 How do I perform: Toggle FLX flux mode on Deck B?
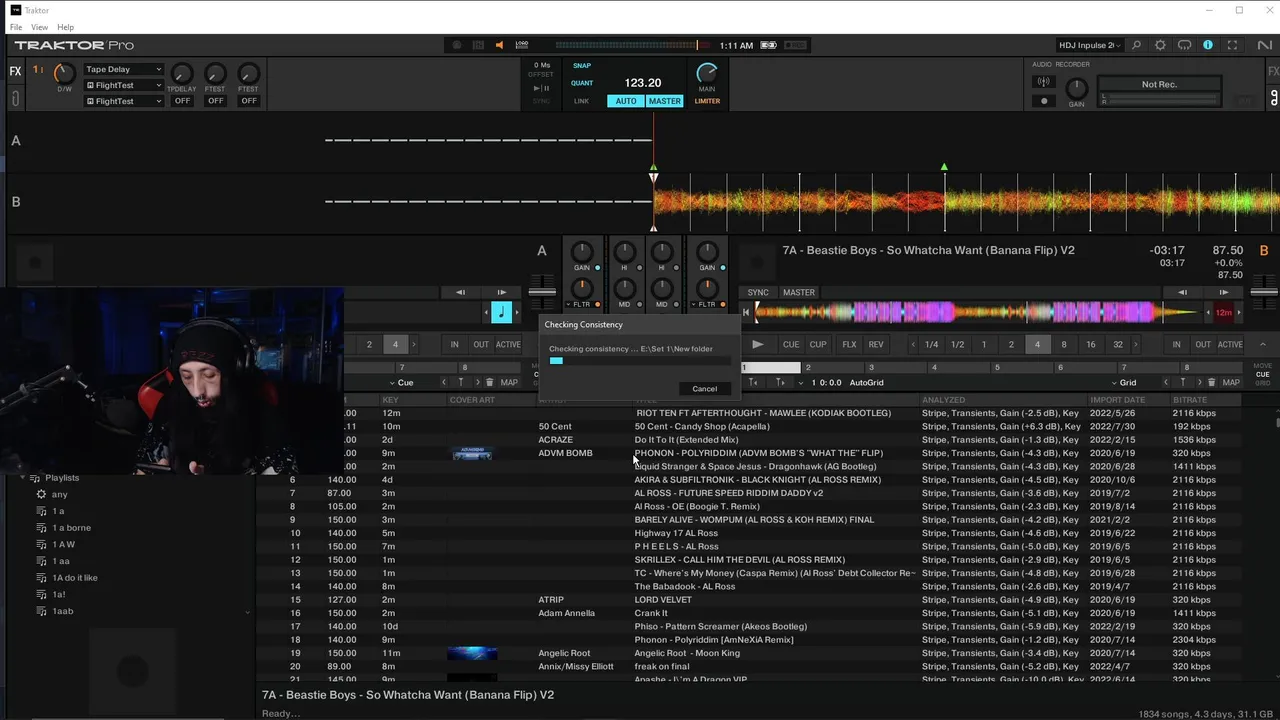click(849, 344)
